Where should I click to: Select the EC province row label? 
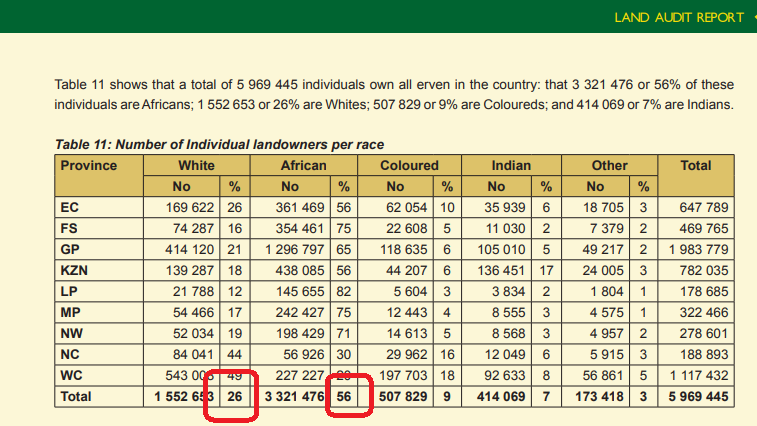tap(70, 208)
